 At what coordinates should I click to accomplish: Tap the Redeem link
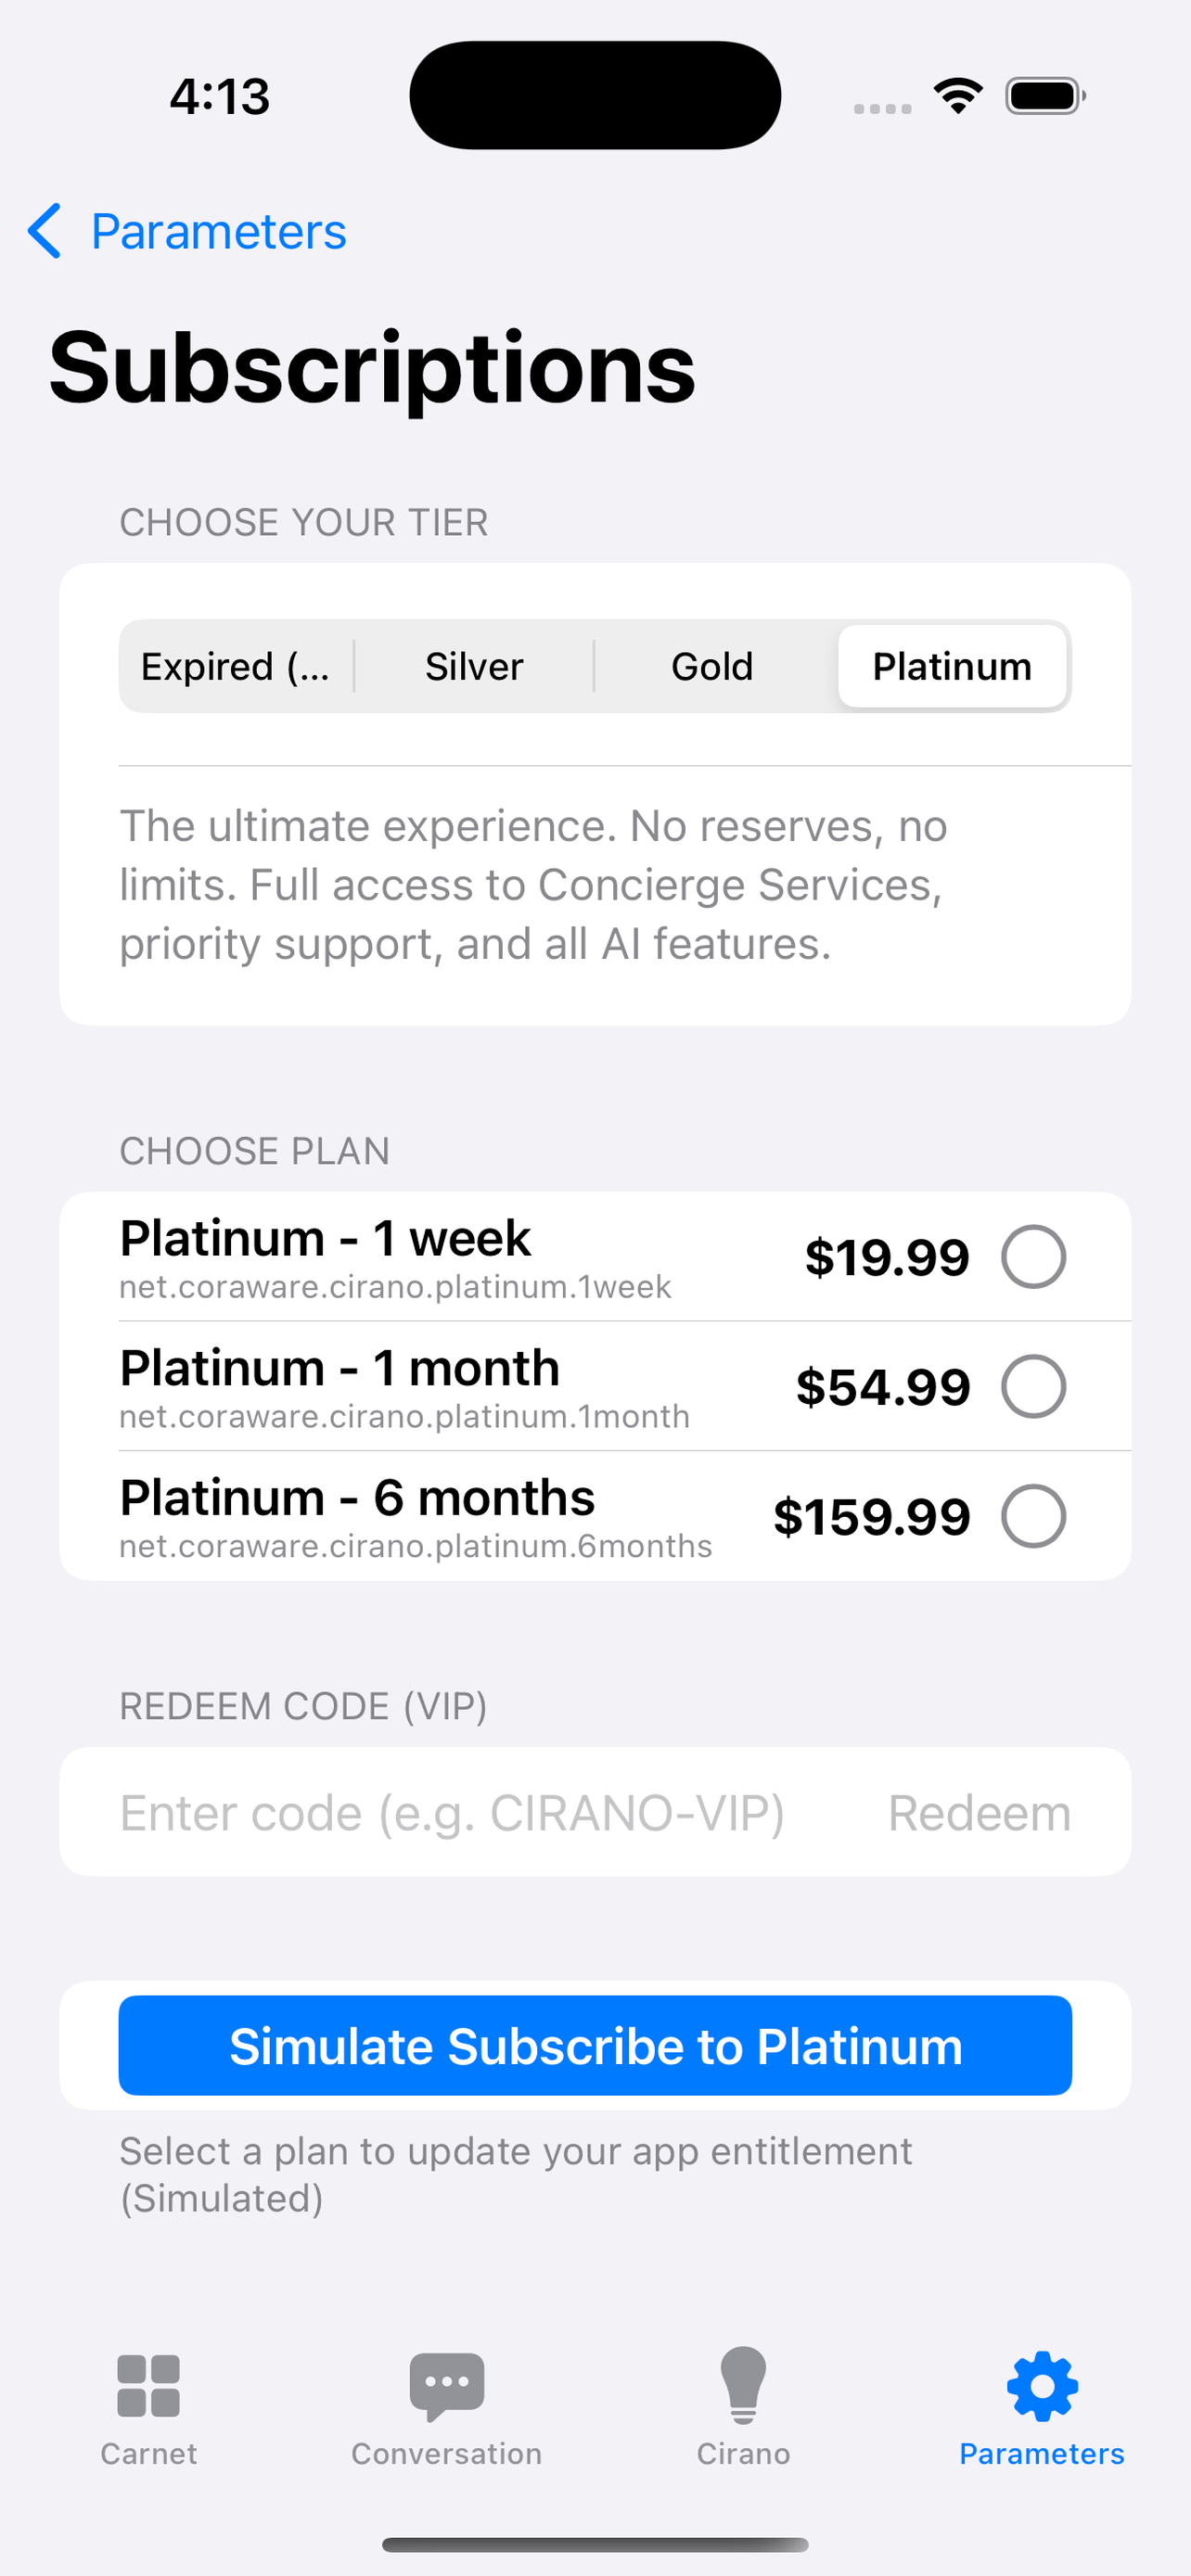978,1812
